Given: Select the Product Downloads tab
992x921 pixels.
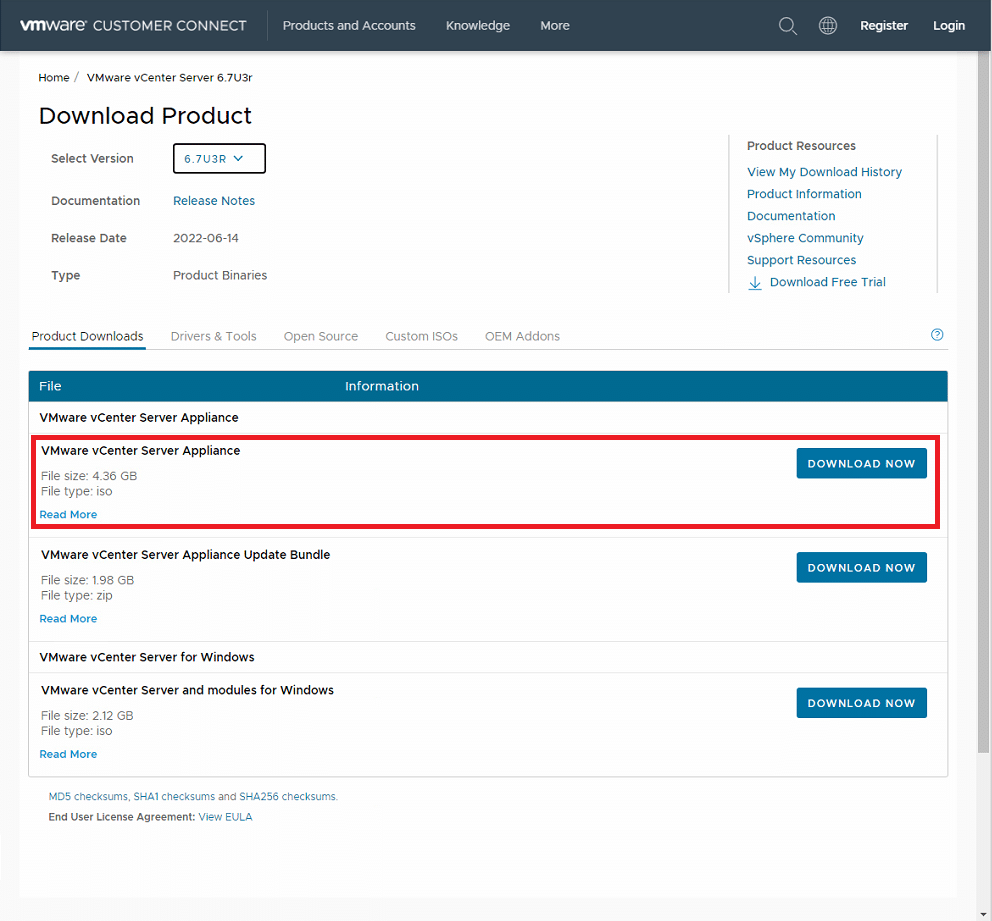Looking at the screenshot, I should click(87, 337).
